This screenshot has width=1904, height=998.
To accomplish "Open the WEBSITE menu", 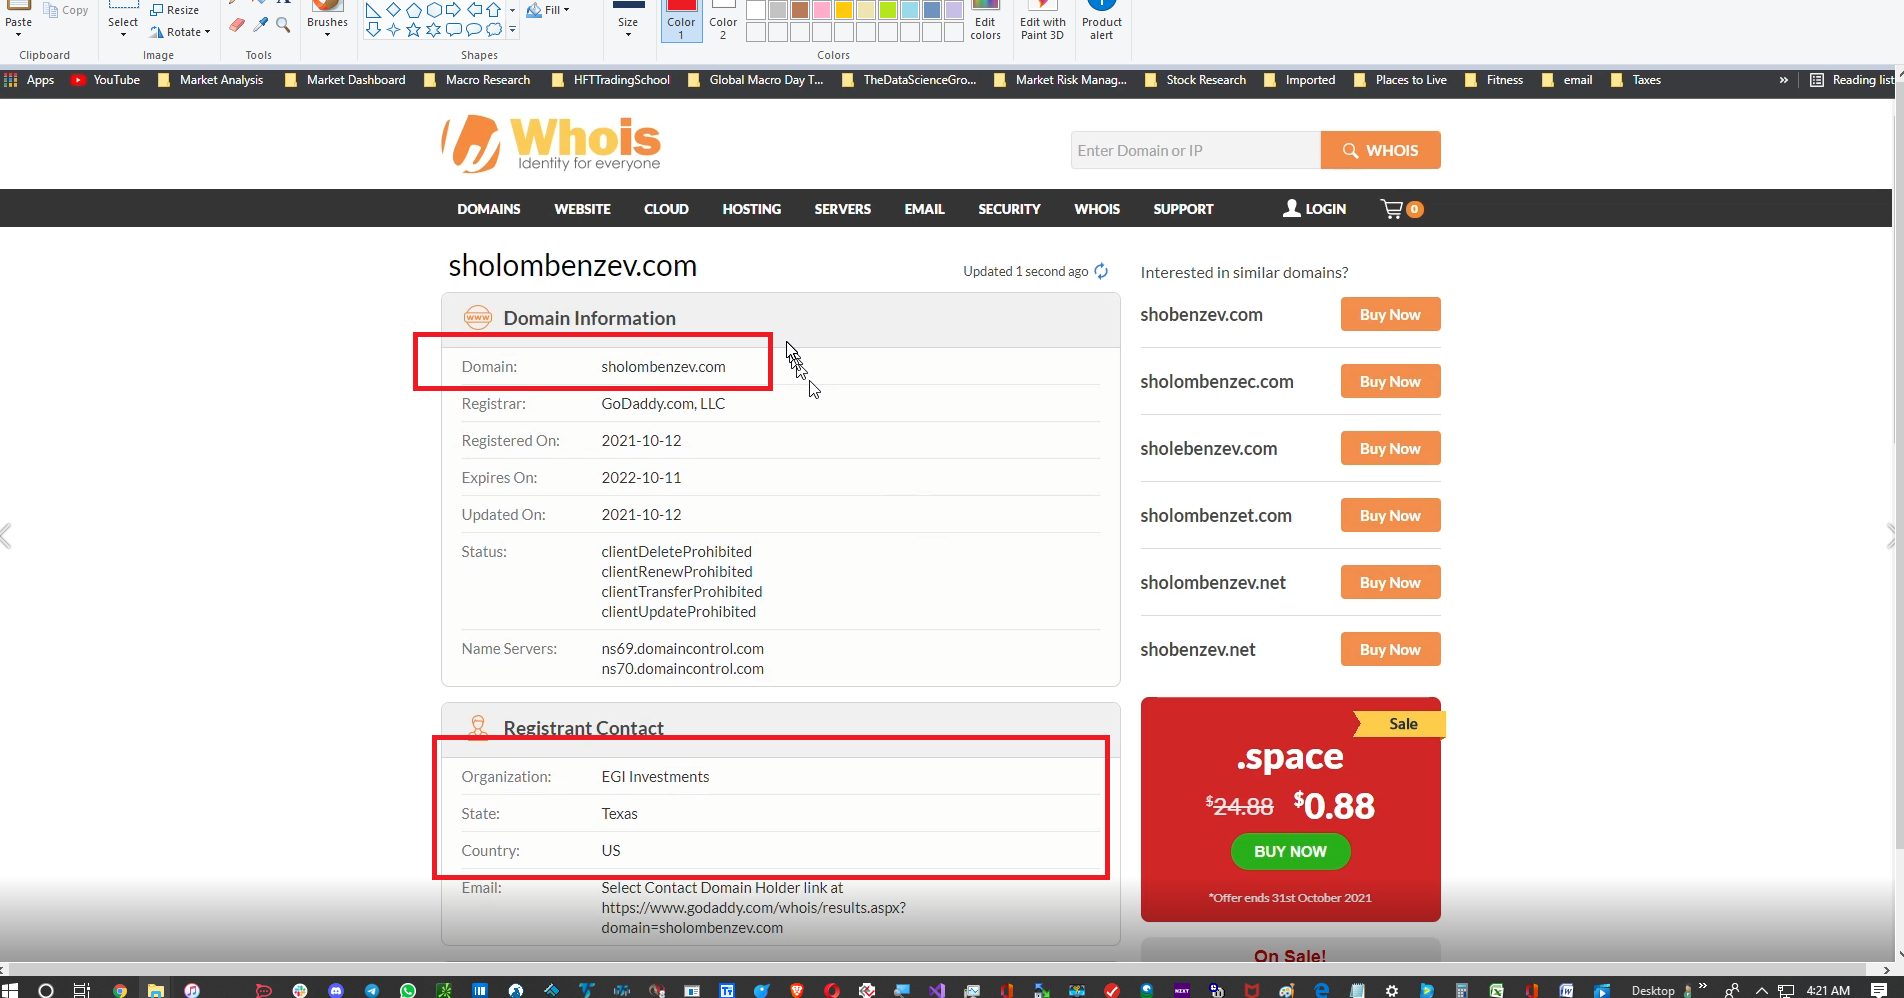I will pyautogui.click(x=582, y=209).
